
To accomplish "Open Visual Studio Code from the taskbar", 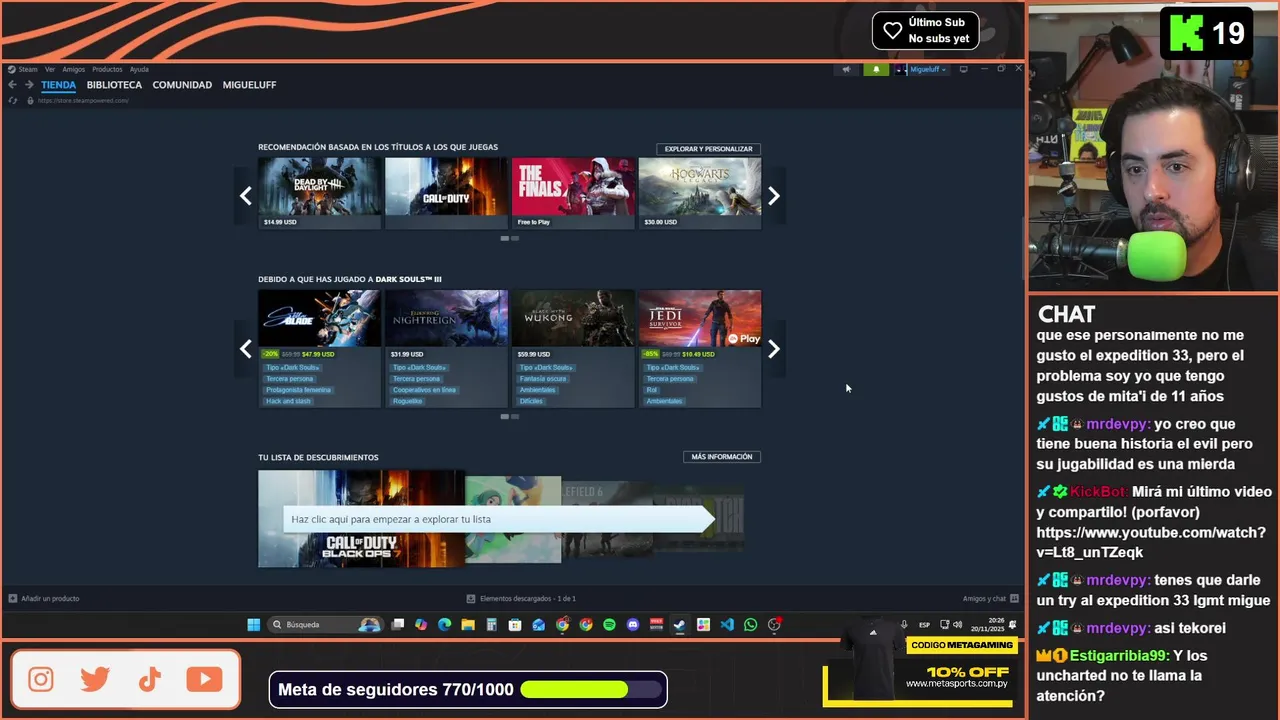I will pos(727,625).
